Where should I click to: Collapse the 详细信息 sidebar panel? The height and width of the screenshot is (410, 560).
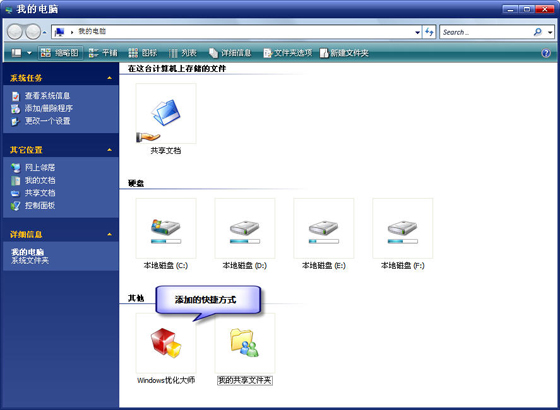[110, 234]
